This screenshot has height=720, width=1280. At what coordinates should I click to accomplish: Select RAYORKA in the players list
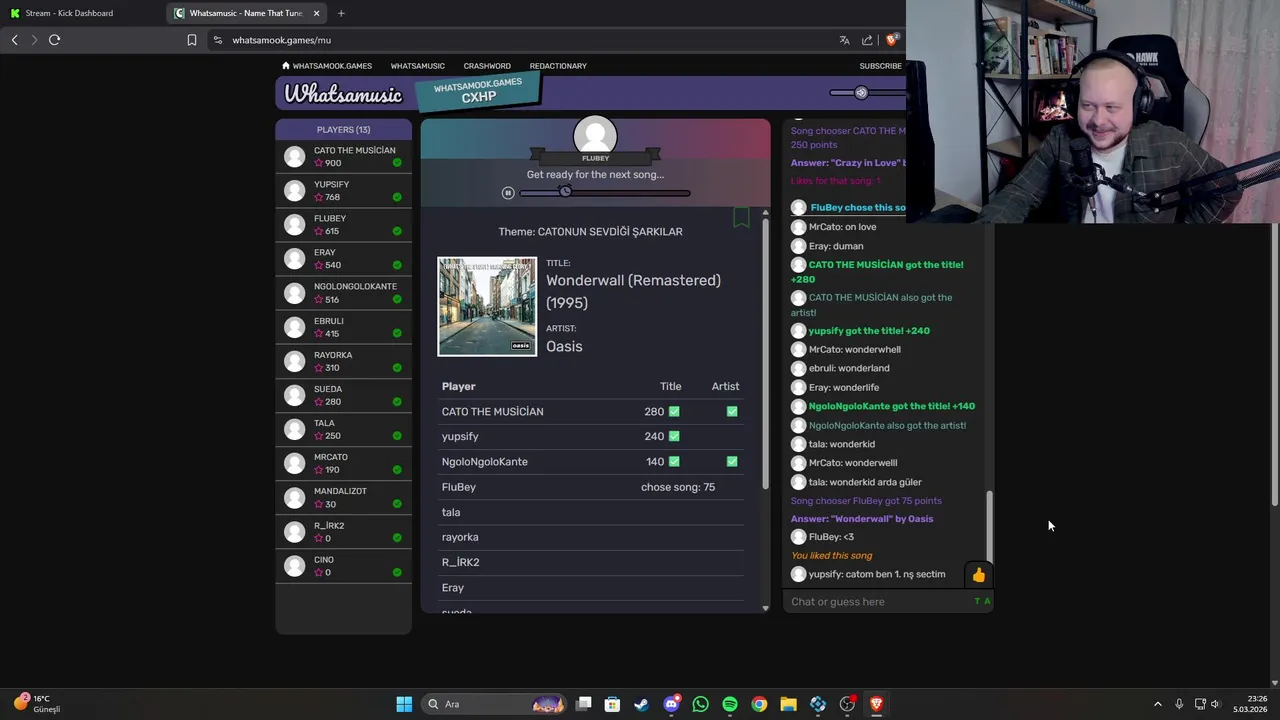pyautogui.click(x=343, y=361)
